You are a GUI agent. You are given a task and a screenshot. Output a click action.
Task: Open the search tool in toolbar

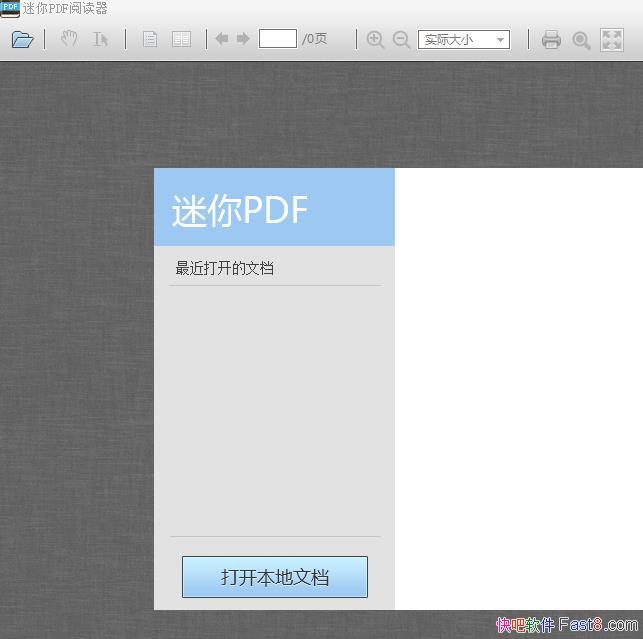pyautogui.click(x=581, y=40)
